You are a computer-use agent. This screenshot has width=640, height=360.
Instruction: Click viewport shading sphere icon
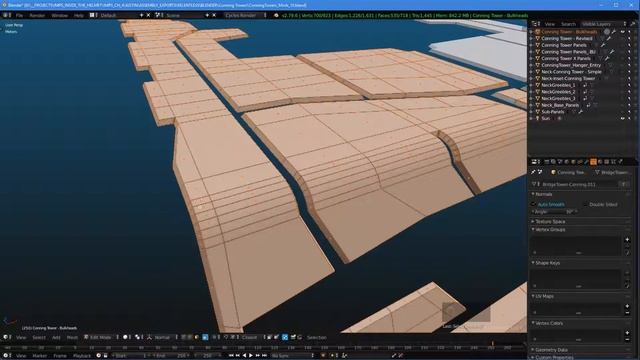coord(125,337)
